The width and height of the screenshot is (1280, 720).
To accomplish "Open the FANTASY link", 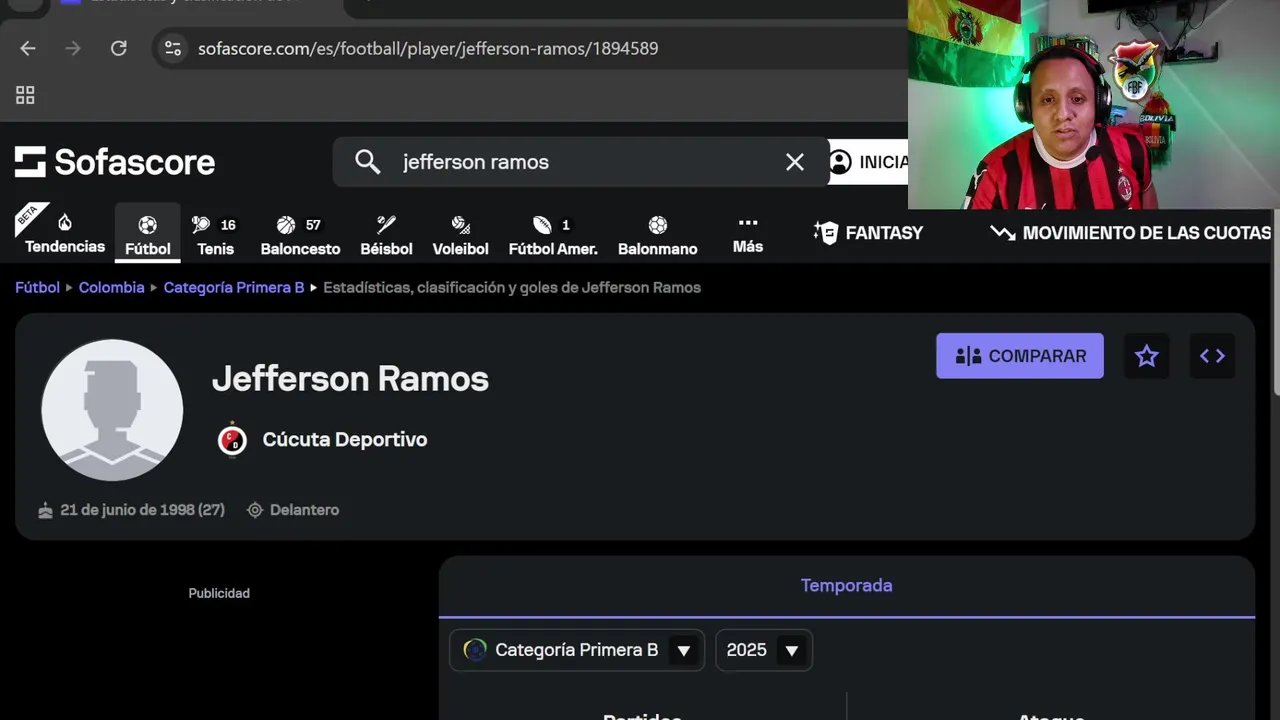I will click(868, 233).
